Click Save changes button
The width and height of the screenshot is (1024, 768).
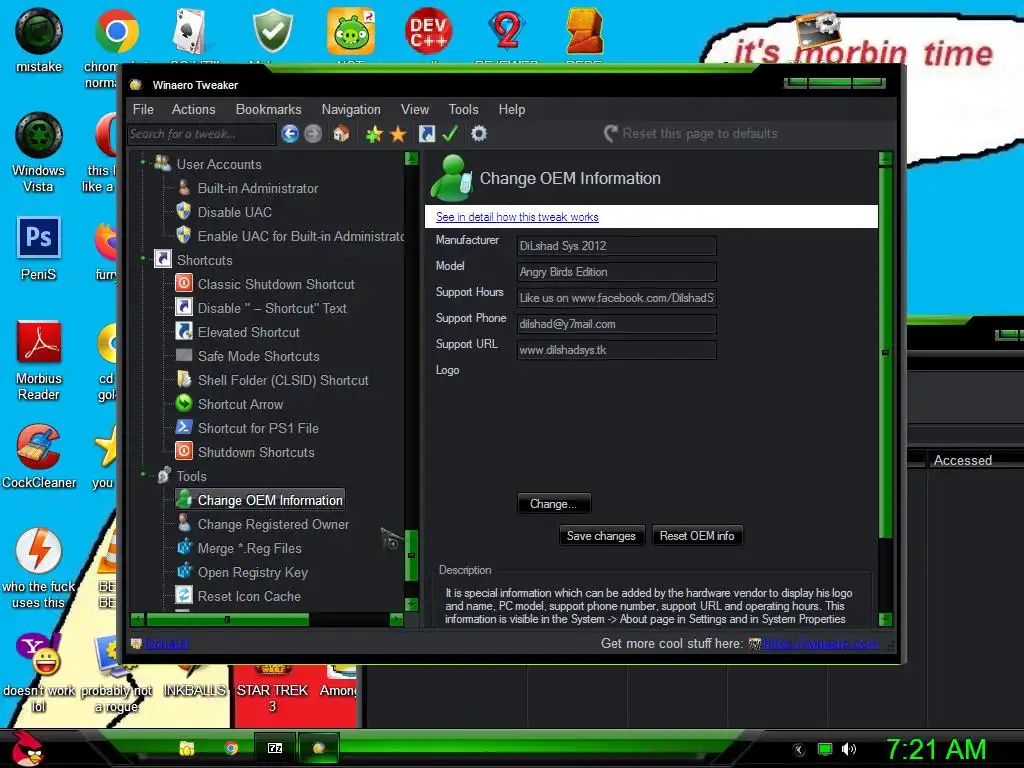601,536
